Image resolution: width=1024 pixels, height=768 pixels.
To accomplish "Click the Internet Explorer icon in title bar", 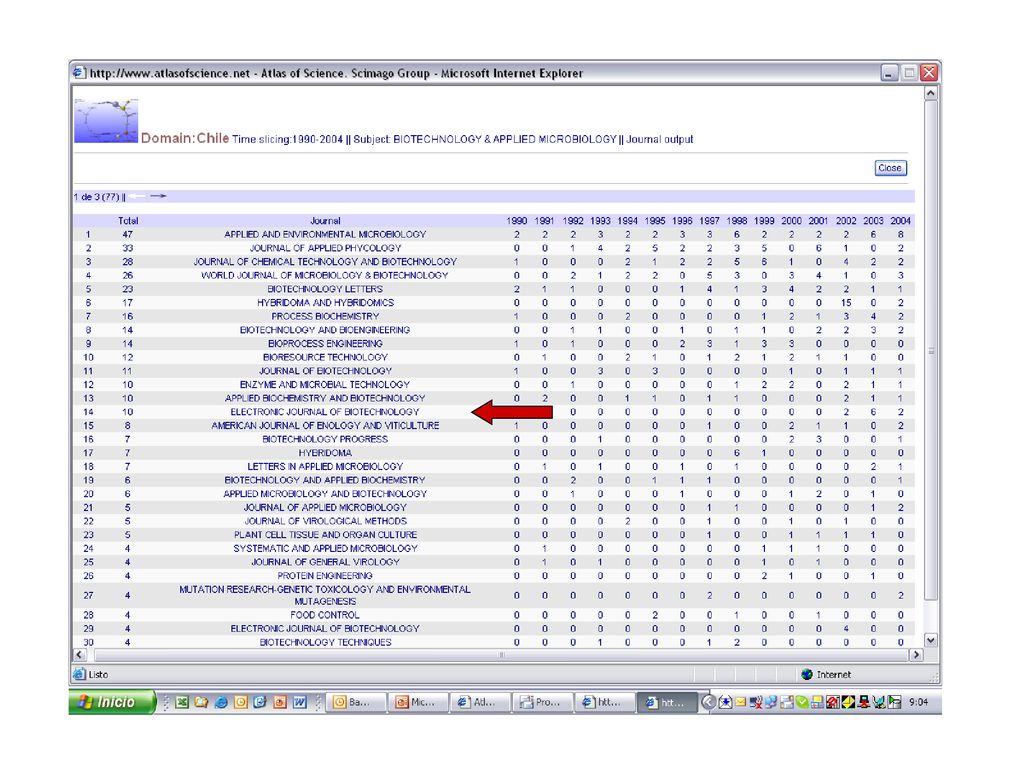I will click(x=79, y=72).
